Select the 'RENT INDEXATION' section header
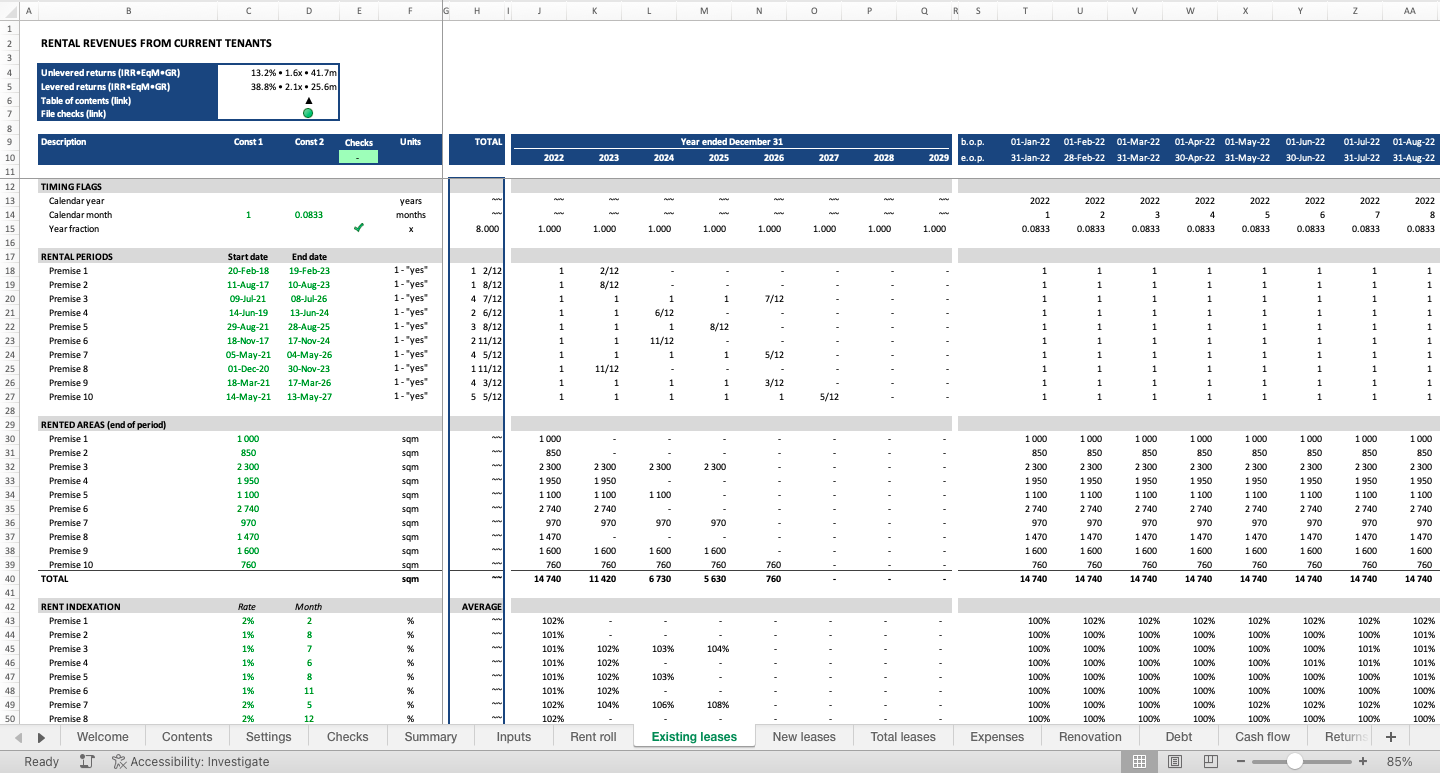 80,606
